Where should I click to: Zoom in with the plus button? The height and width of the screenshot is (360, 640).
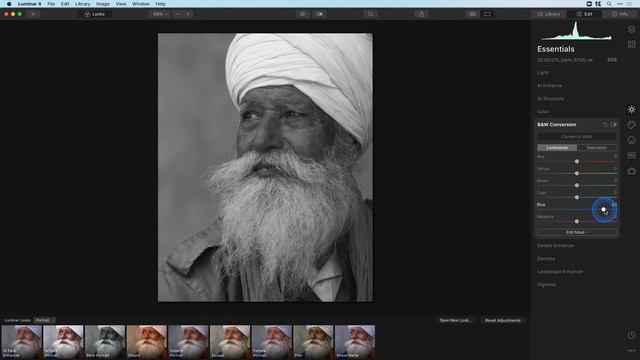tap(188, 14)
